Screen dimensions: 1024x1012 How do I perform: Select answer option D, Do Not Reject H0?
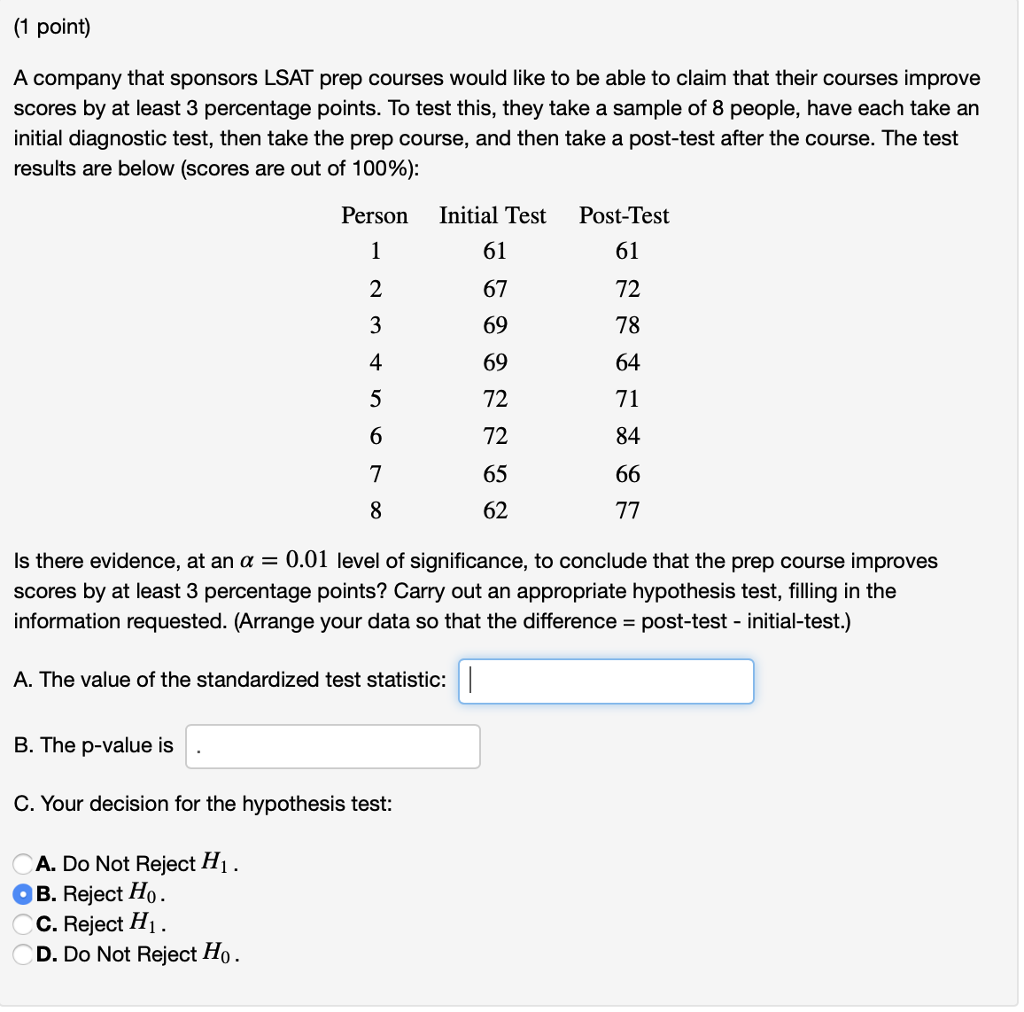(x=22, y=954)
